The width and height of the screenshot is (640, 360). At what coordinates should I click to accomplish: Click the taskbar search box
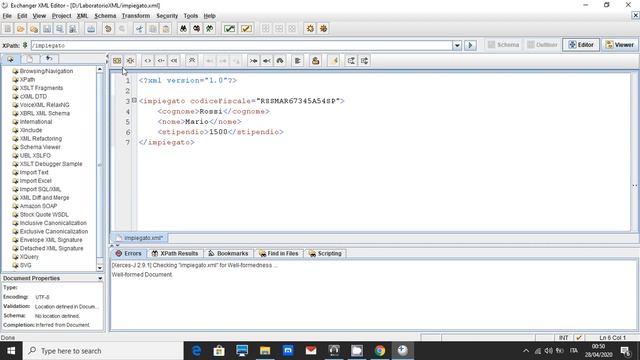[x=103, y=351]
